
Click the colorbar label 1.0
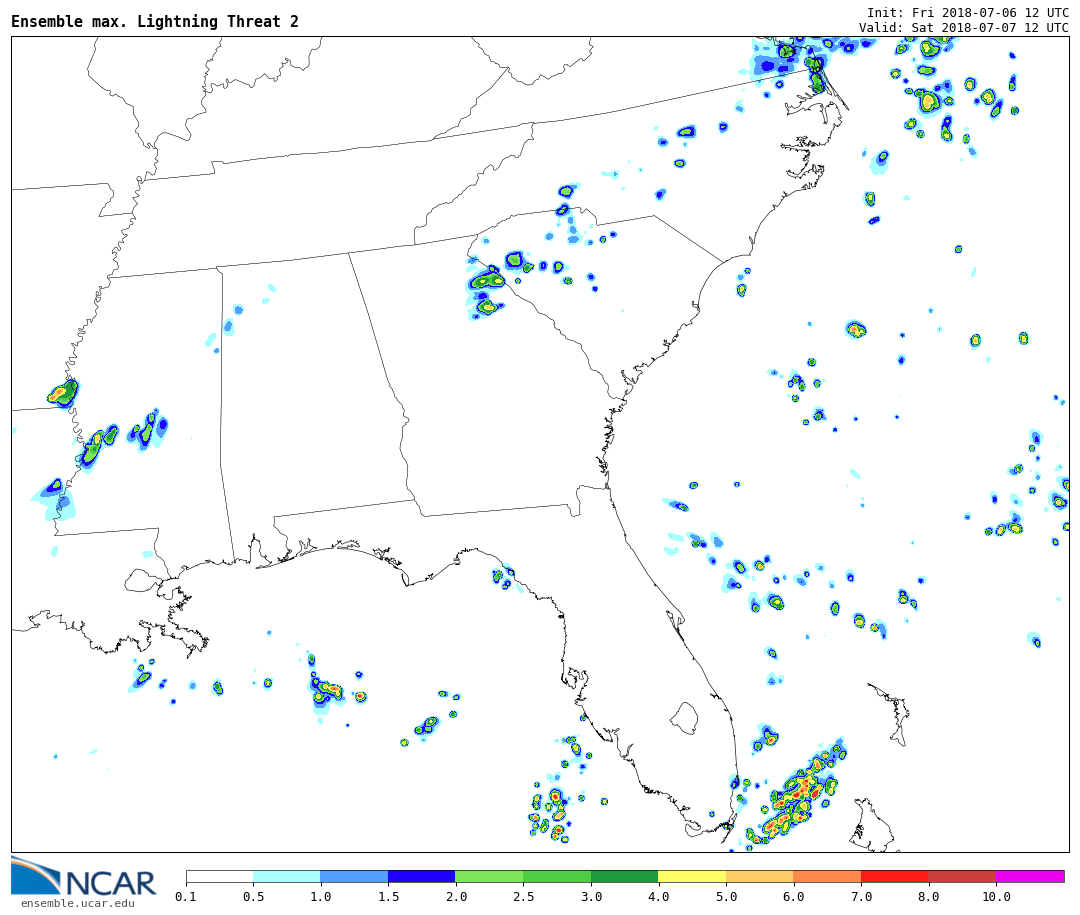[321, 896]
